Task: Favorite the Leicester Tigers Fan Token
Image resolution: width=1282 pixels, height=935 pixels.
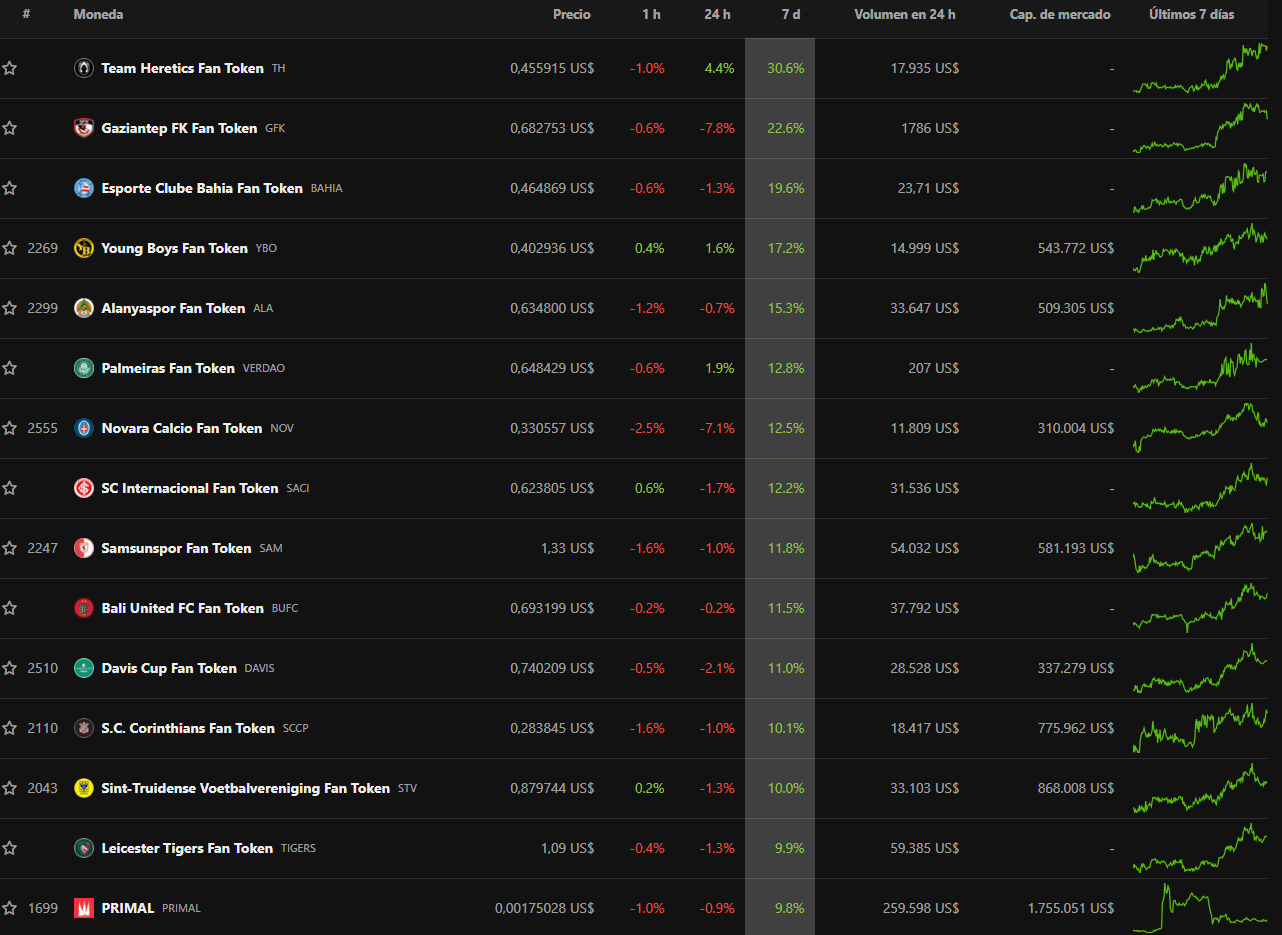Action: [x=10, y=848]
